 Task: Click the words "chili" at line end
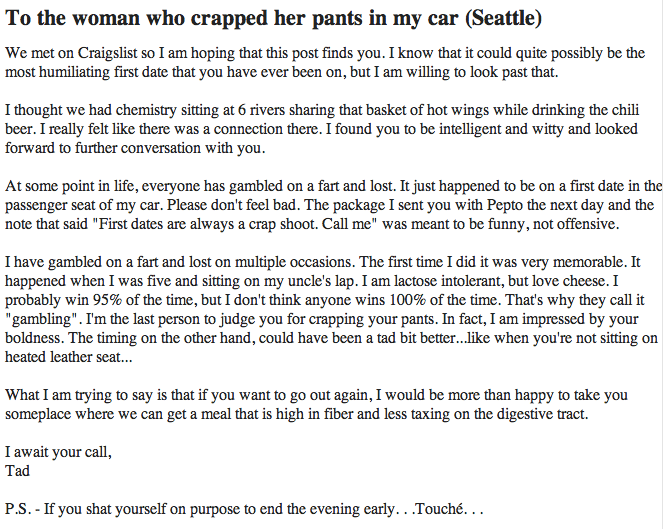[625, 110]
